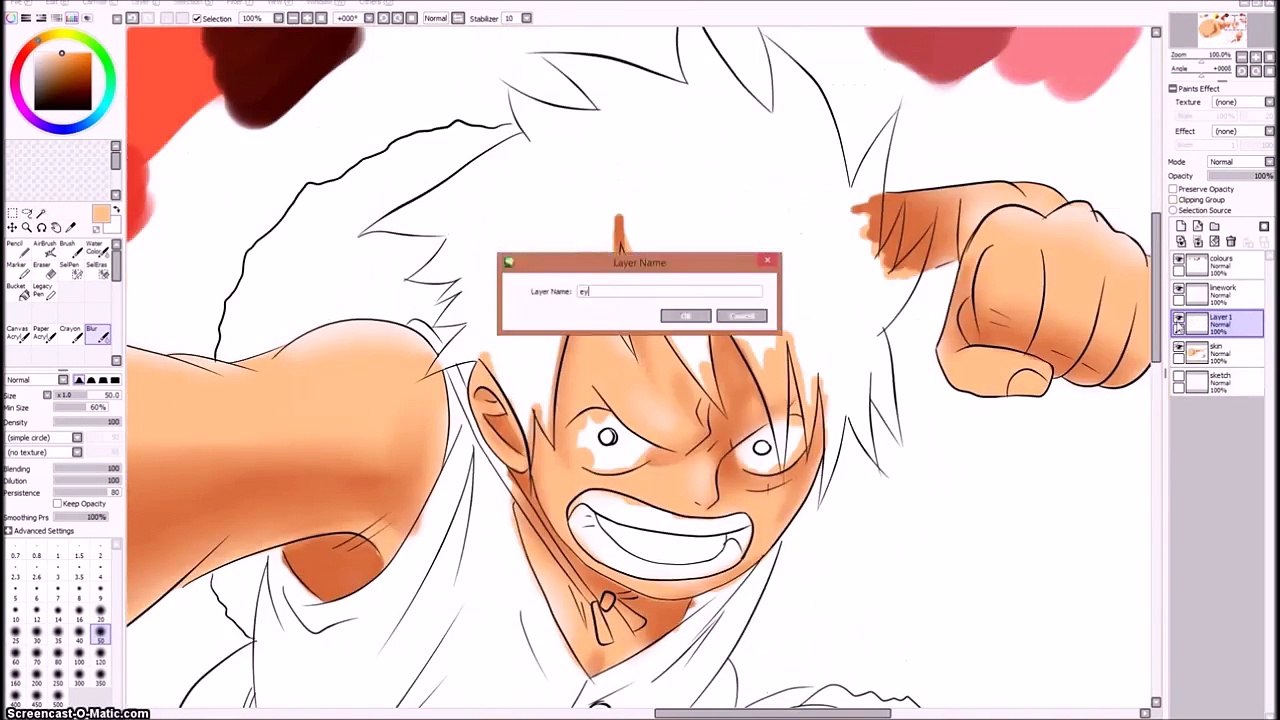Select the move layer tool
The height and width of the screenshot is (720, 1280).
12,228
